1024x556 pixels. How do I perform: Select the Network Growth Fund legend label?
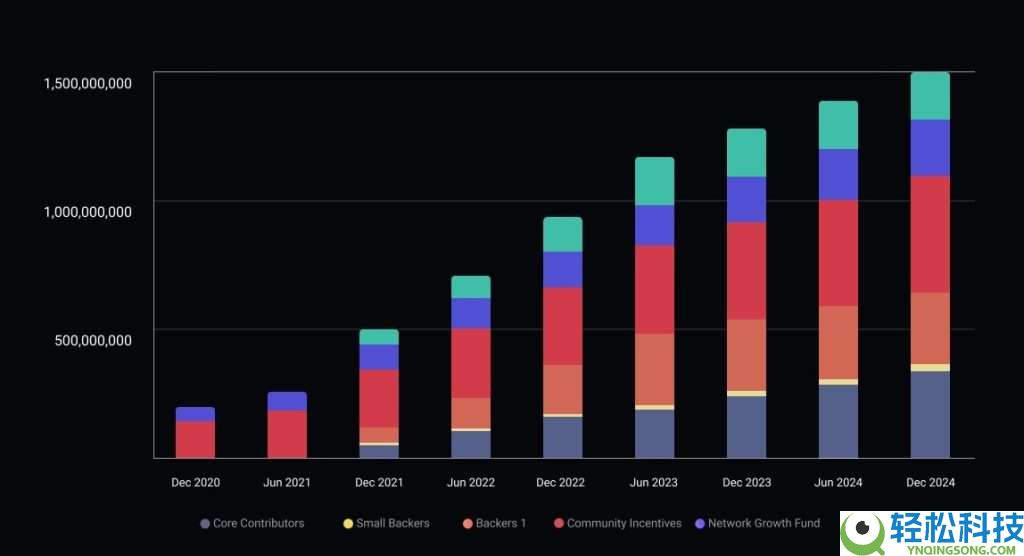[763, 523]
